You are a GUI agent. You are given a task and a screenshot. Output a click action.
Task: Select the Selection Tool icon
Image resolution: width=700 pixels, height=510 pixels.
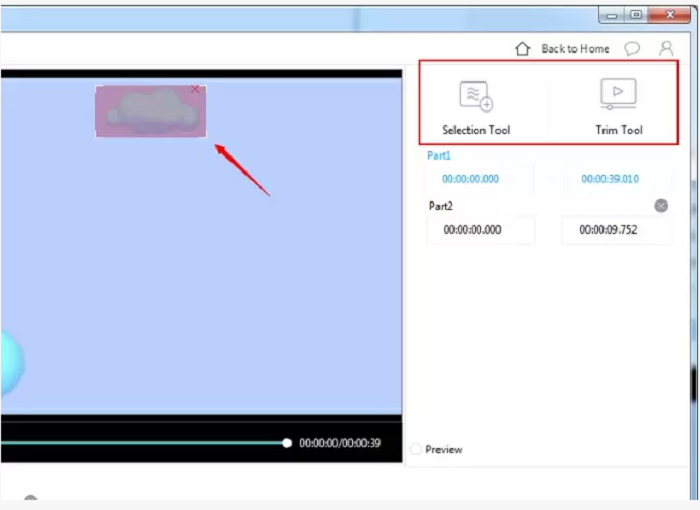click(476, 96)
